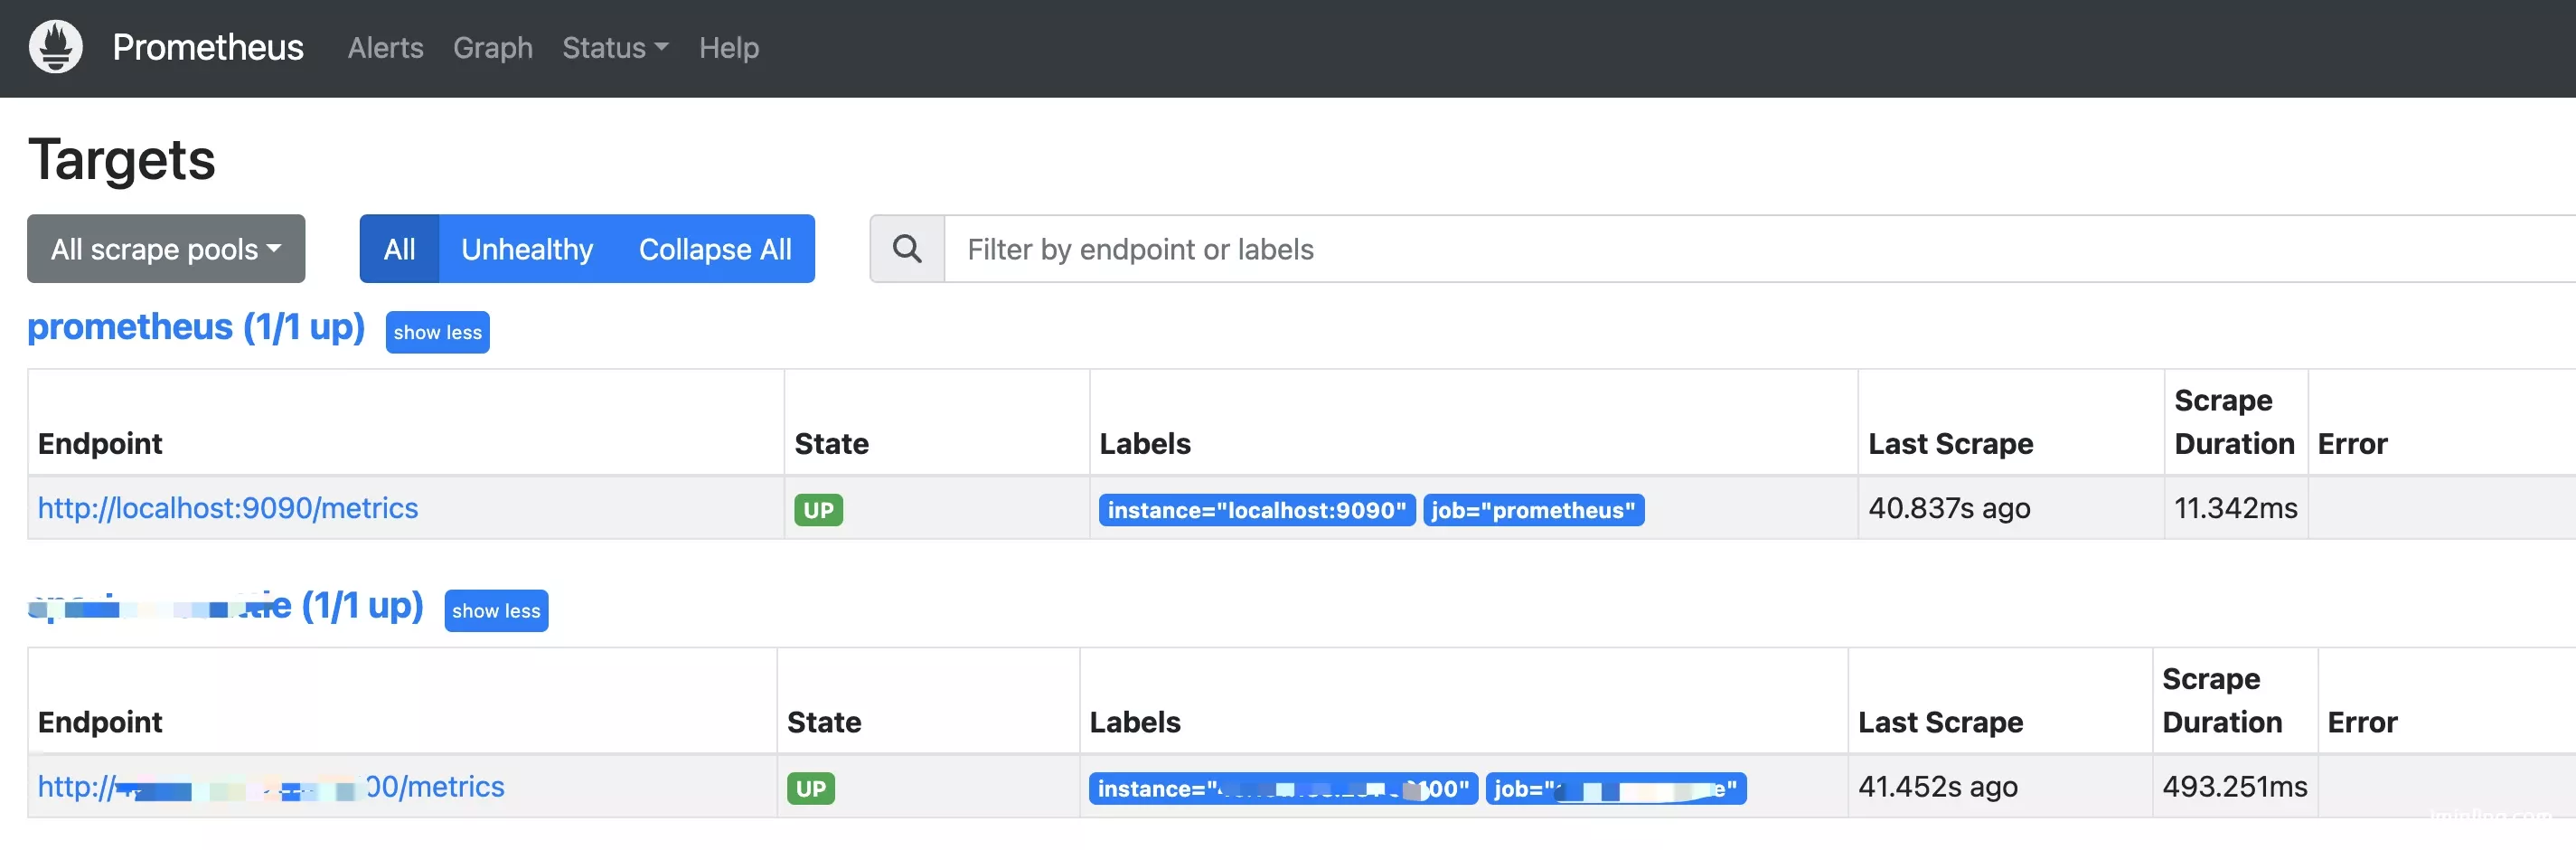Go to the Alerts page
This screenshot has height=850, width=2576.
tap(385, 48)
